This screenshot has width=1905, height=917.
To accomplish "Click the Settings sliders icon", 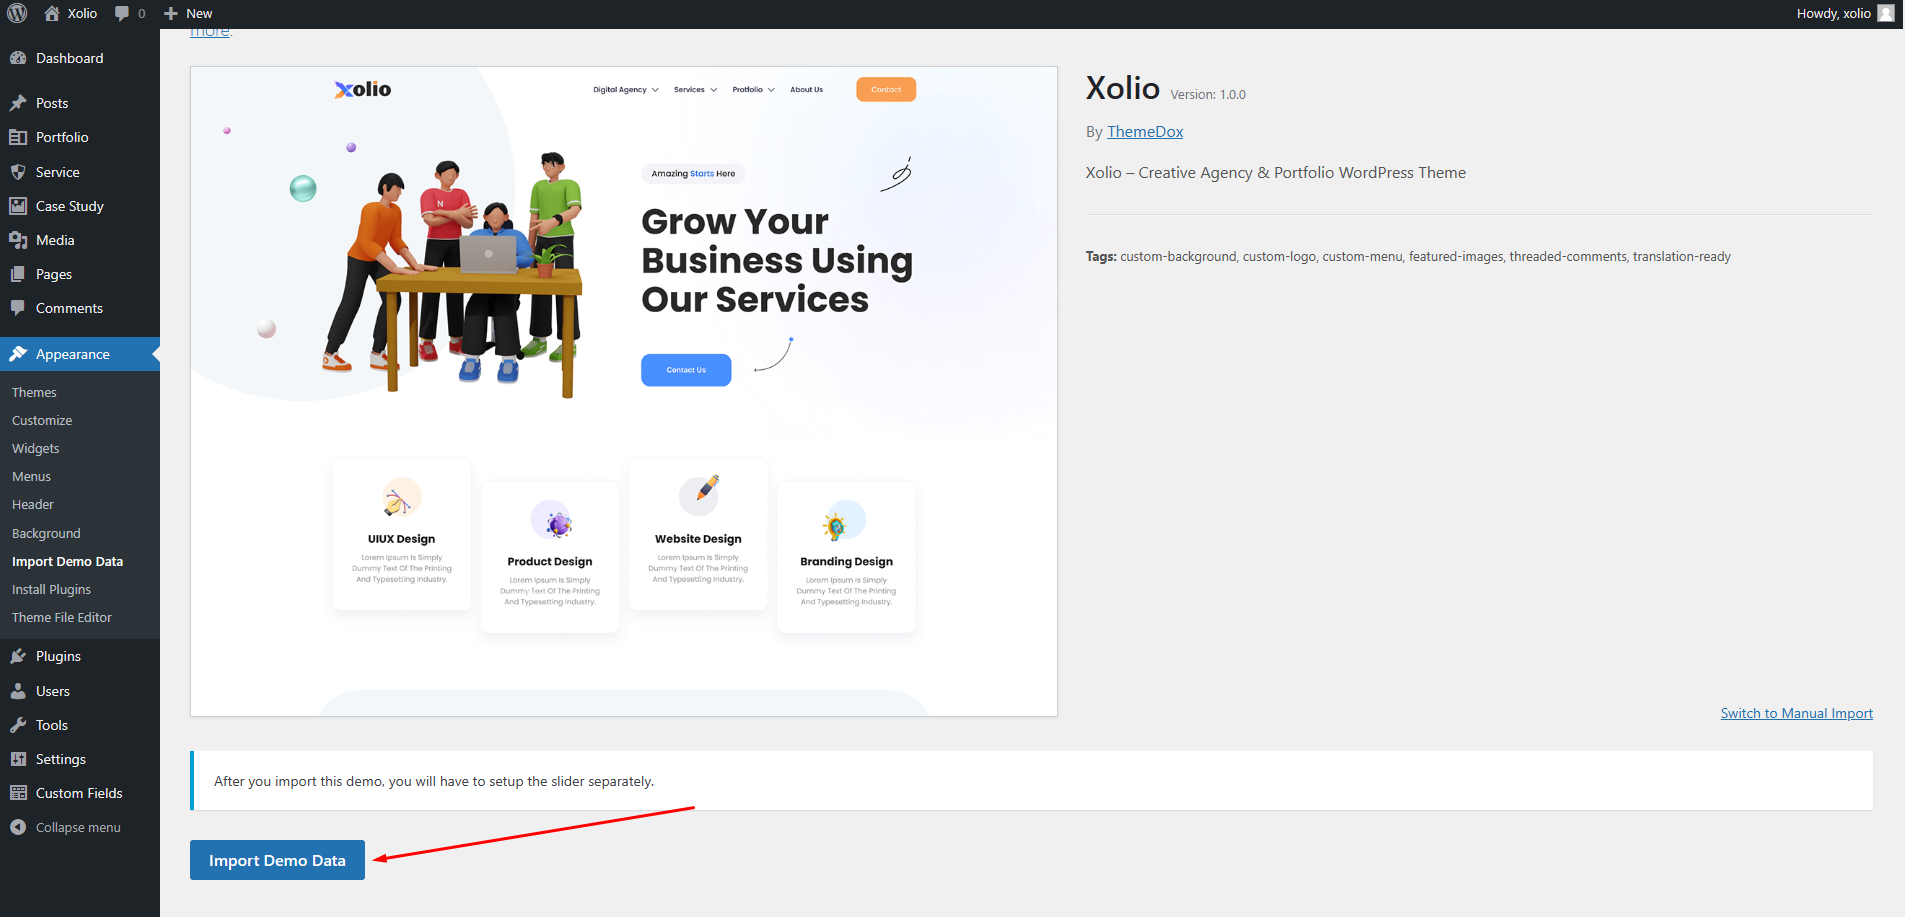I will [18, 759].
